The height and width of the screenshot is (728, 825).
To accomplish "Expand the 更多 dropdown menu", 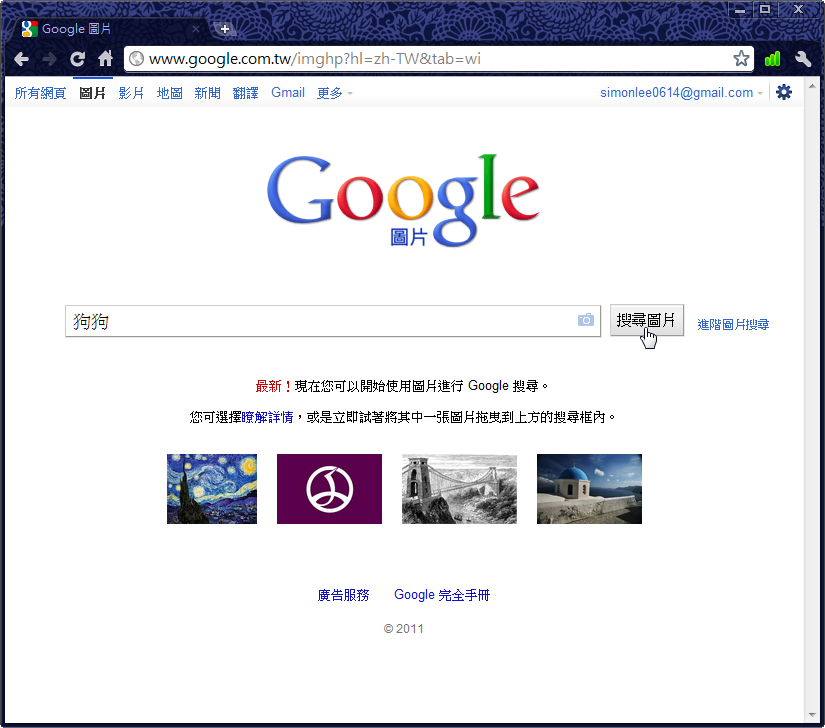I will tap(335, 93).
